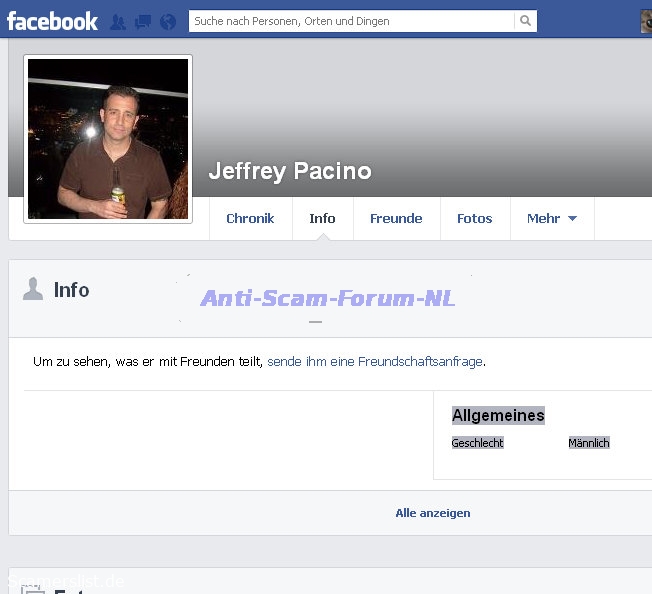This screenshot has width=652, height=594.
Task: Click the search magnifier button
Action: click(x=525, y=21)
